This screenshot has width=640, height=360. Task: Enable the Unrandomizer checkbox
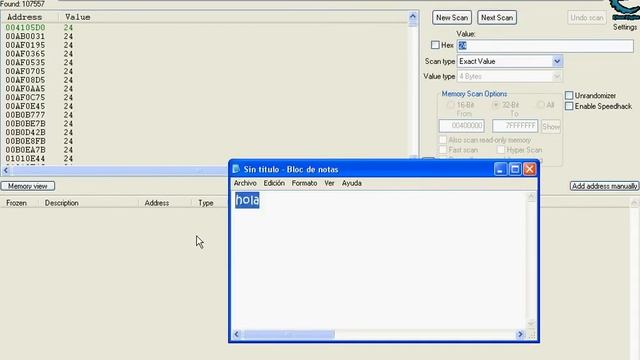coord(569,96)
